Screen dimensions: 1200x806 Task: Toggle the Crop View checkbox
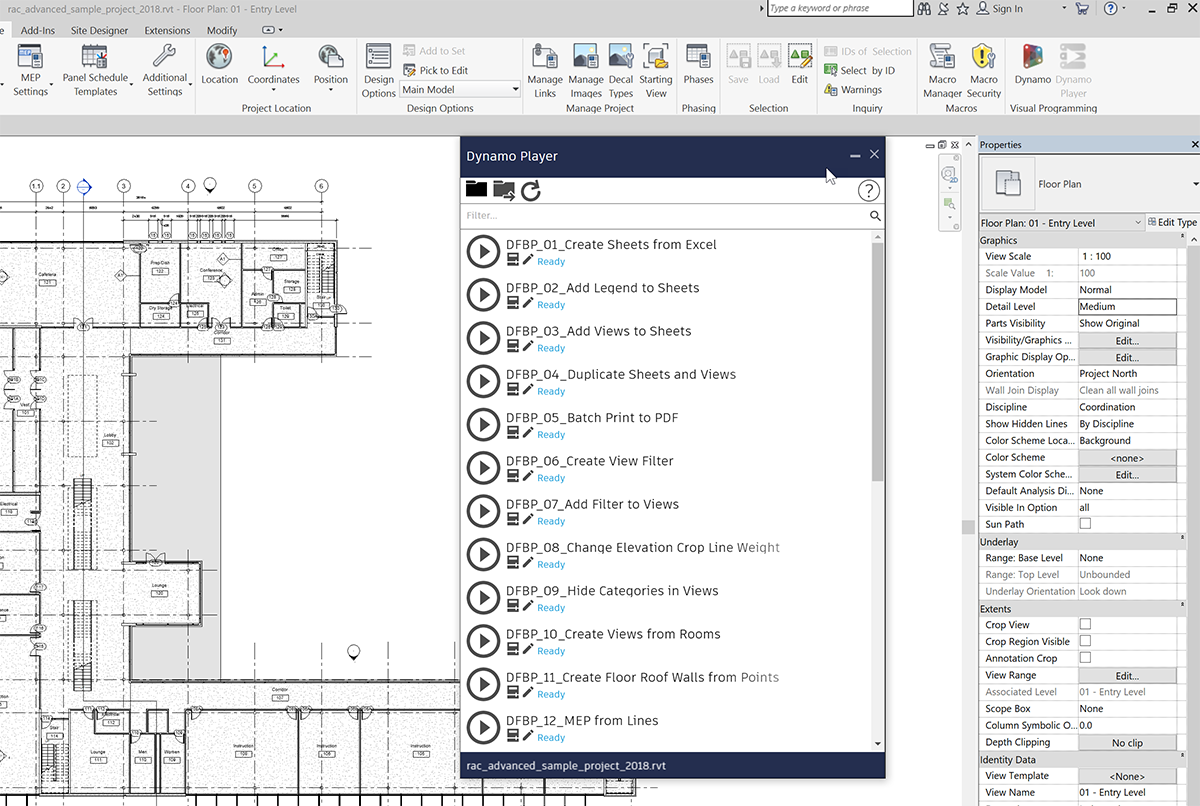coord(1085,625)
